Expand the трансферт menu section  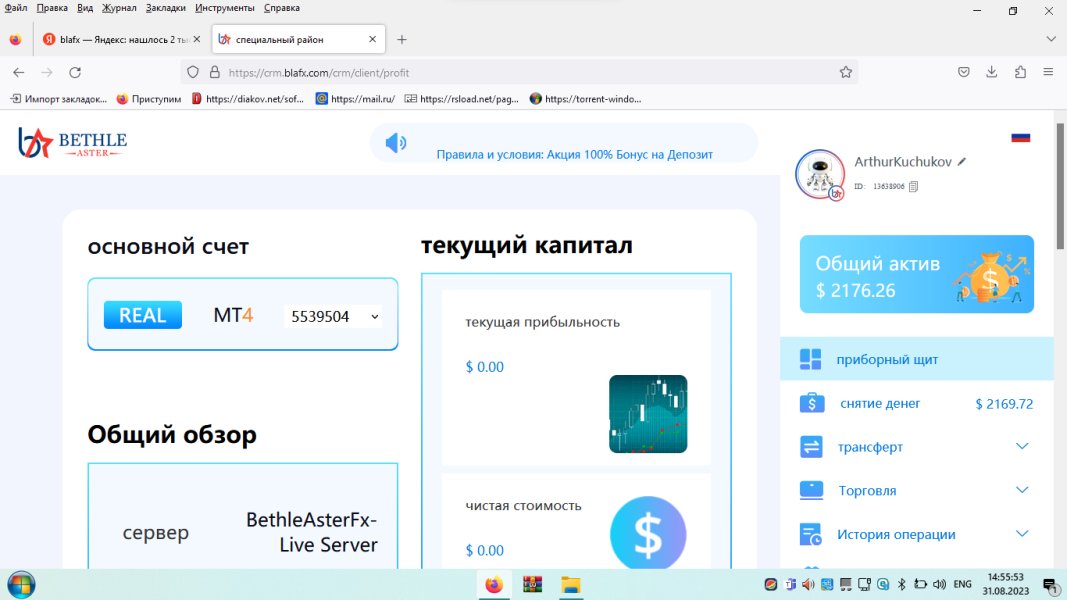(x=1022, y=446)
